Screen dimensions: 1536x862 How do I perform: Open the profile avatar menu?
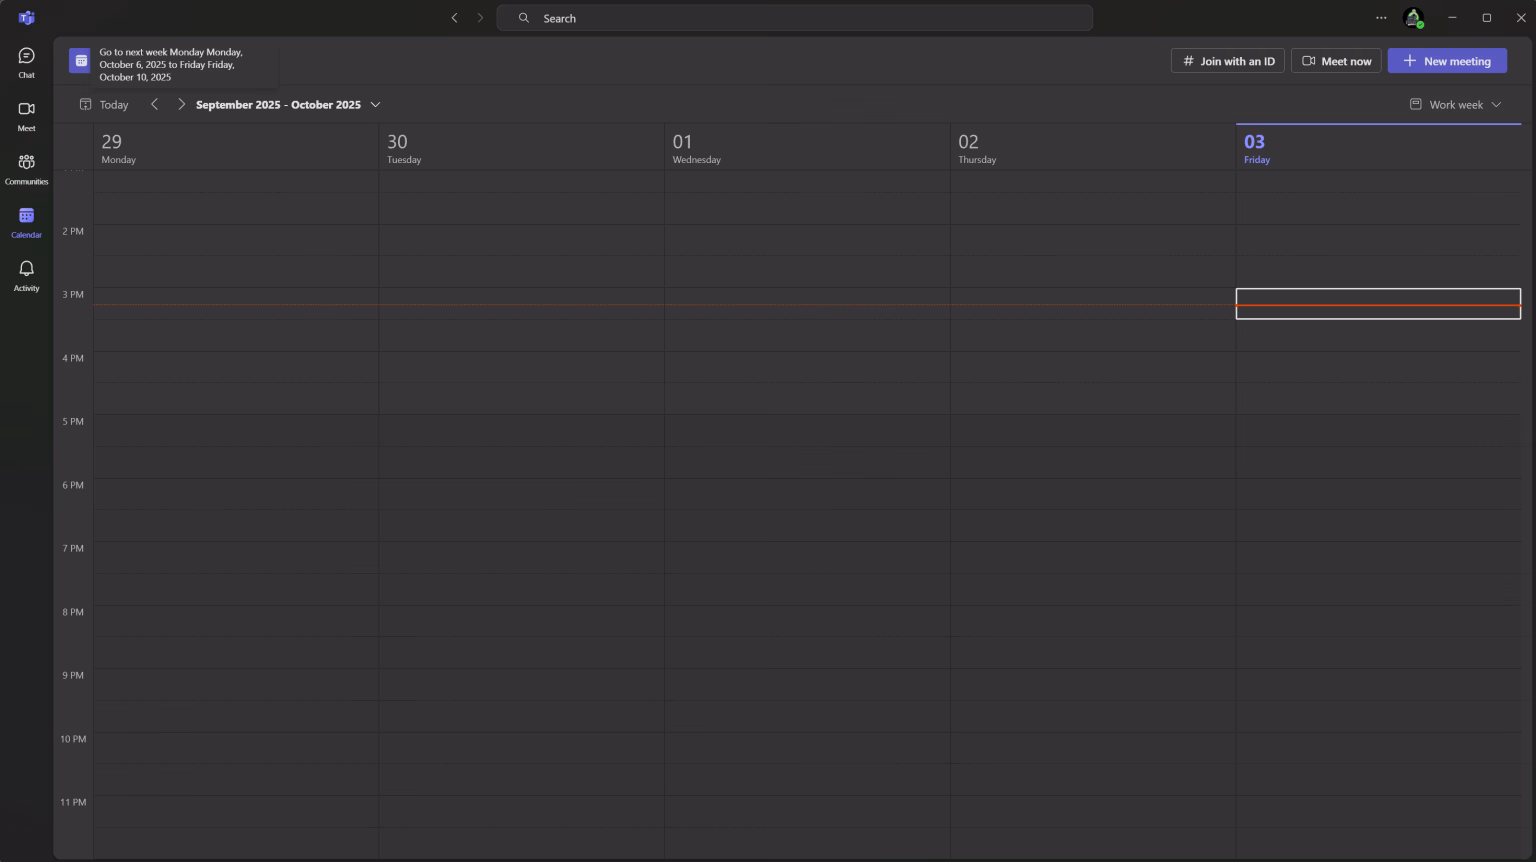(1412, 18)
